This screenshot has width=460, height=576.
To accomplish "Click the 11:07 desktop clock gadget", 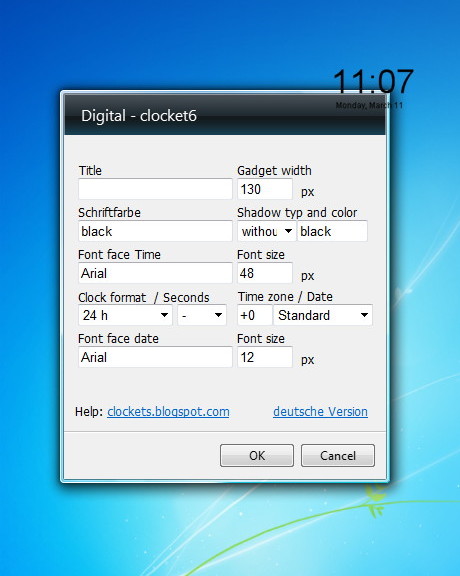I will click(x=373, y=82).
